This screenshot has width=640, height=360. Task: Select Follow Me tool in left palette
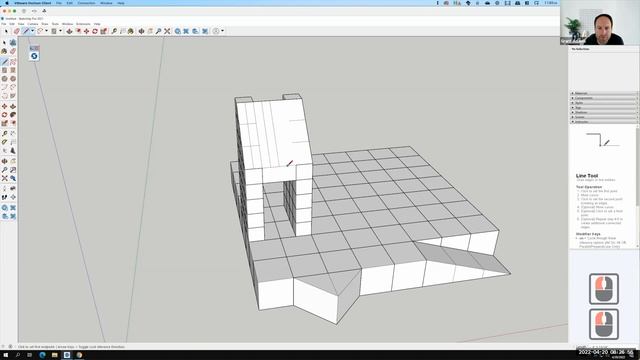[x=13, y=115]
